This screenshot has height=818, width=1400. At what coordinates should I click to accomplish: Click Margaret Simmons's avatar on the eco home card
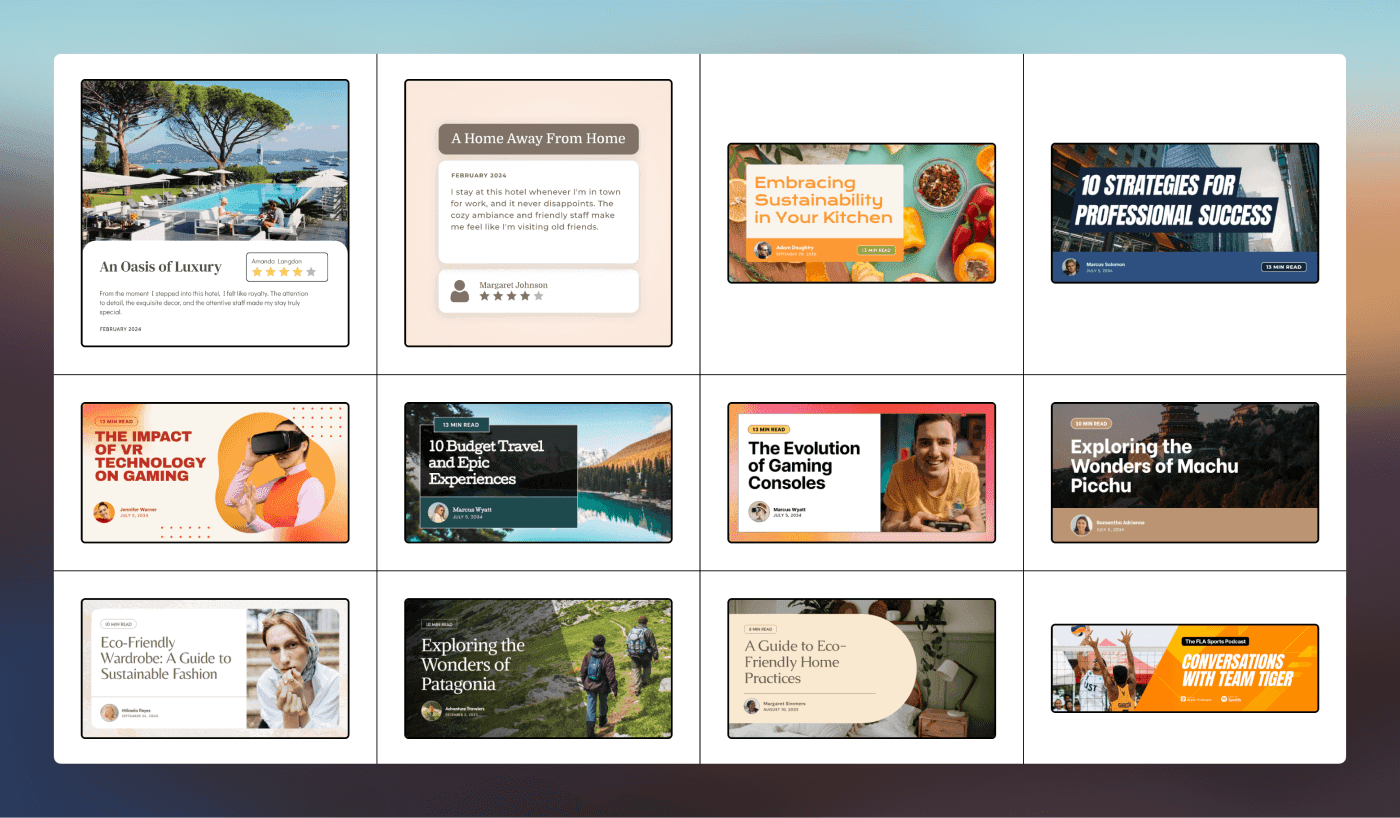(751, 706)
